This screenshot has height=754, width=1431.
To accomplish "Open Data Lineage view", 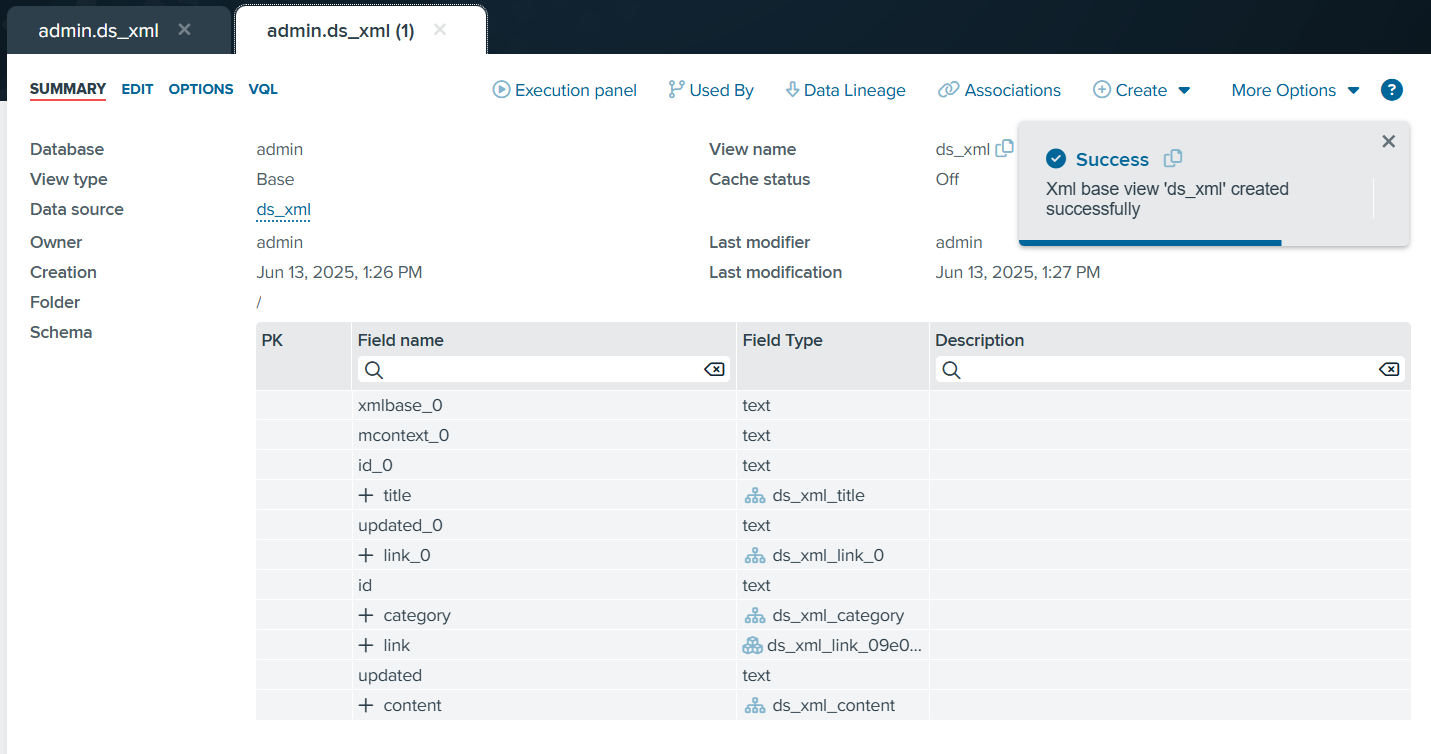I will pos(846,90).
